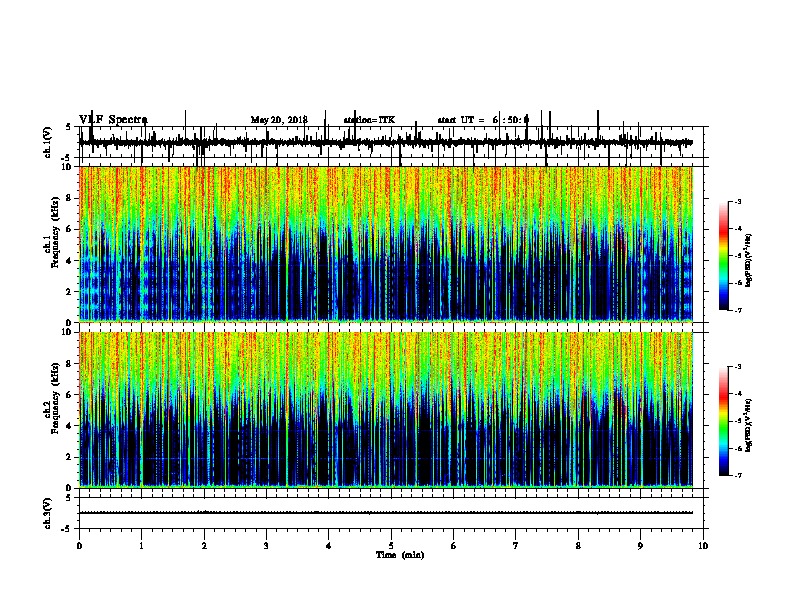
Task: Click the '4' tick on the time axis
Action: 328,546
